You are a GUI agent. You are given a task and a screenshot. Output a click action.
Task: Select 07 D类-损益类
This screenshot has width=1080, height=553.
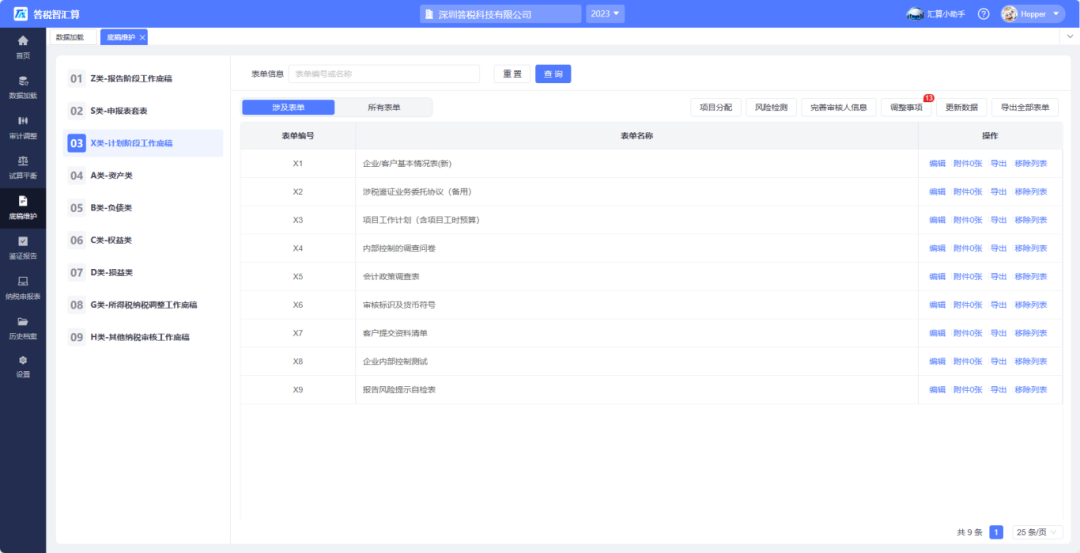tap(143, 273)
